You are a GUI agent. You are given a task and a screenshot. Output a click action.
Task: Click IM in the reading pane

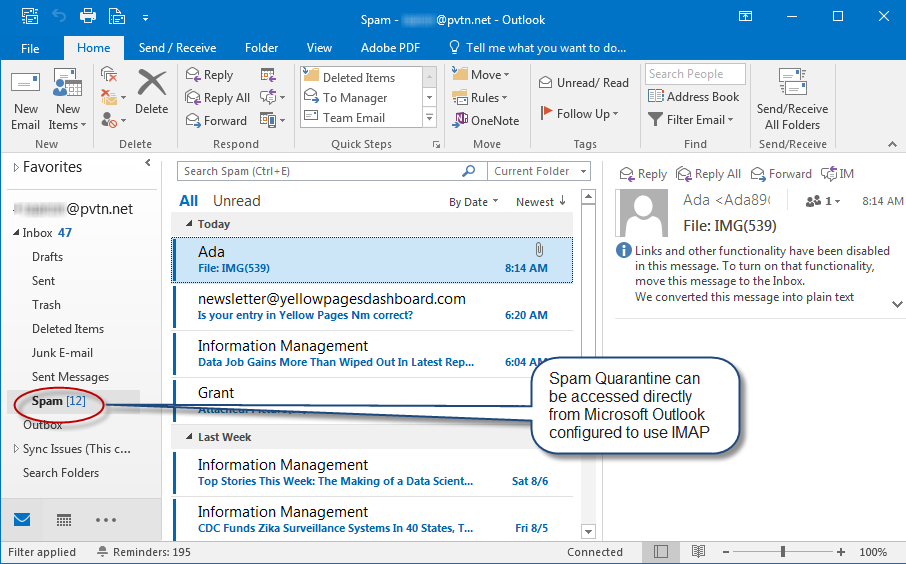tap(837, 173)
